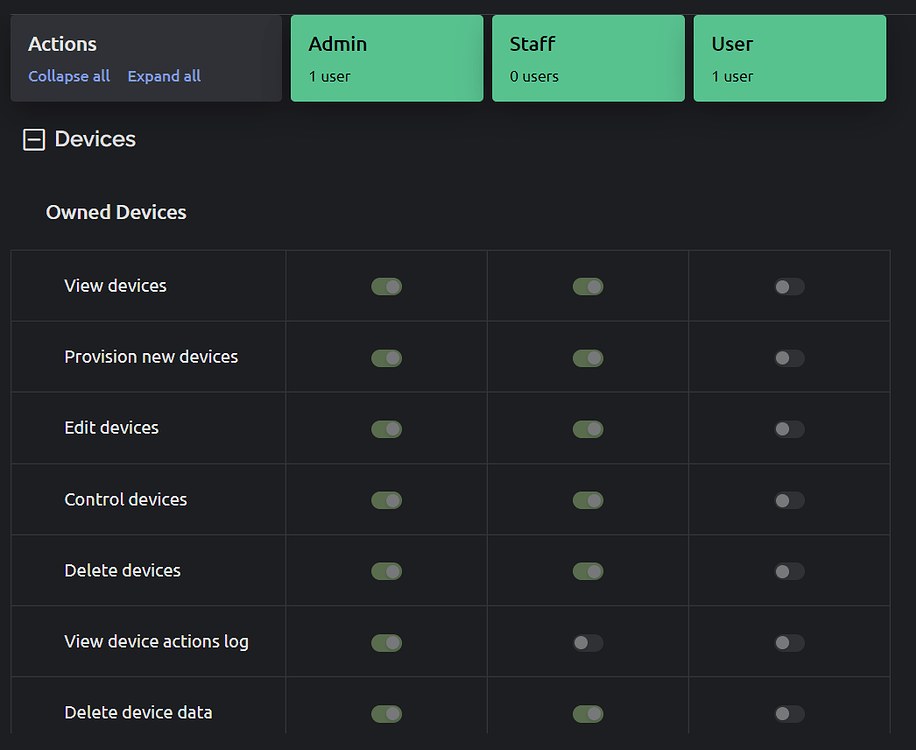Image resolution: width=916 pixels, height=750 pixels.
Task: Disable Delete devices for Admin
Action: click(x=386, y=571)
